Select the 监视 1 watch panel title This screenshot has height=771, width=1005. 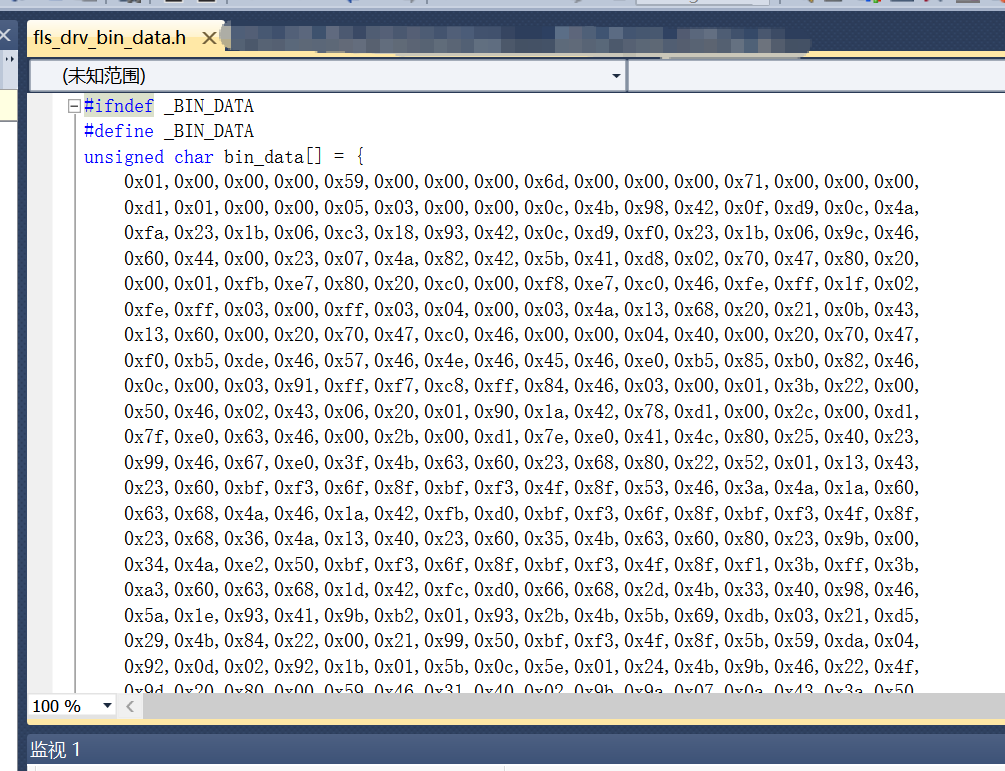point(55,749)
